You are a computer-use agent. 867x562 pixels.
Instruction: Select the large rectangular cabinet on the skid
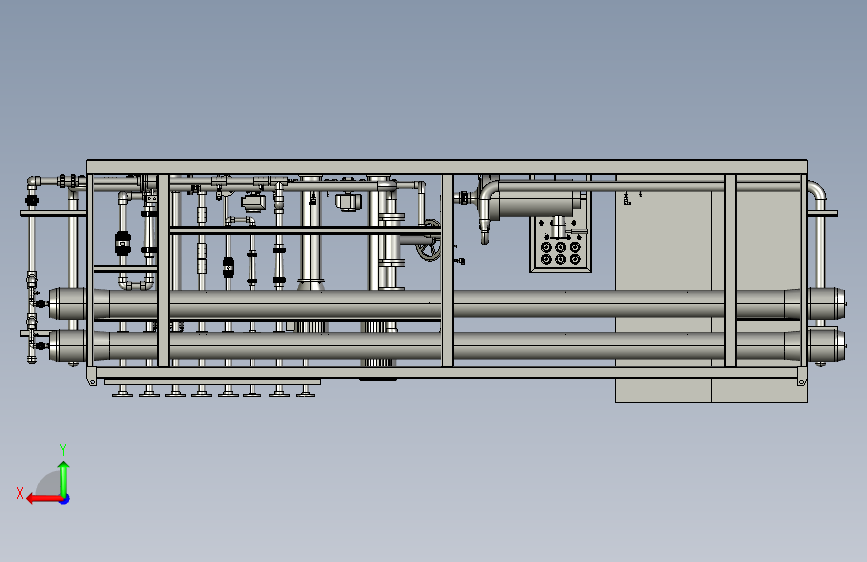(711, 288)
